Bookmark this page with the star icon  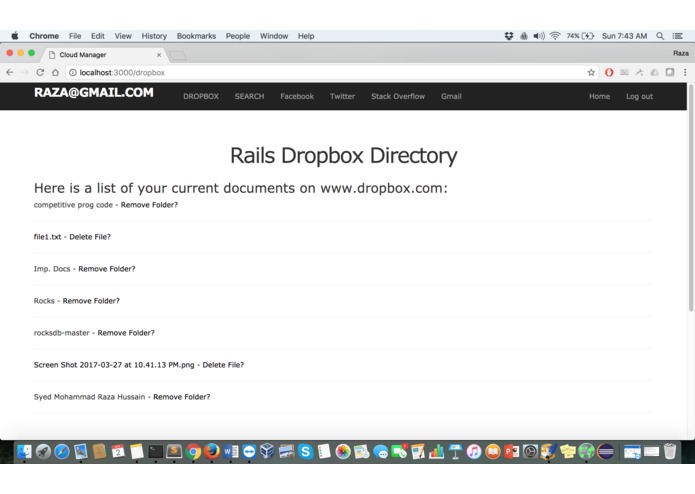pos(591,72)
